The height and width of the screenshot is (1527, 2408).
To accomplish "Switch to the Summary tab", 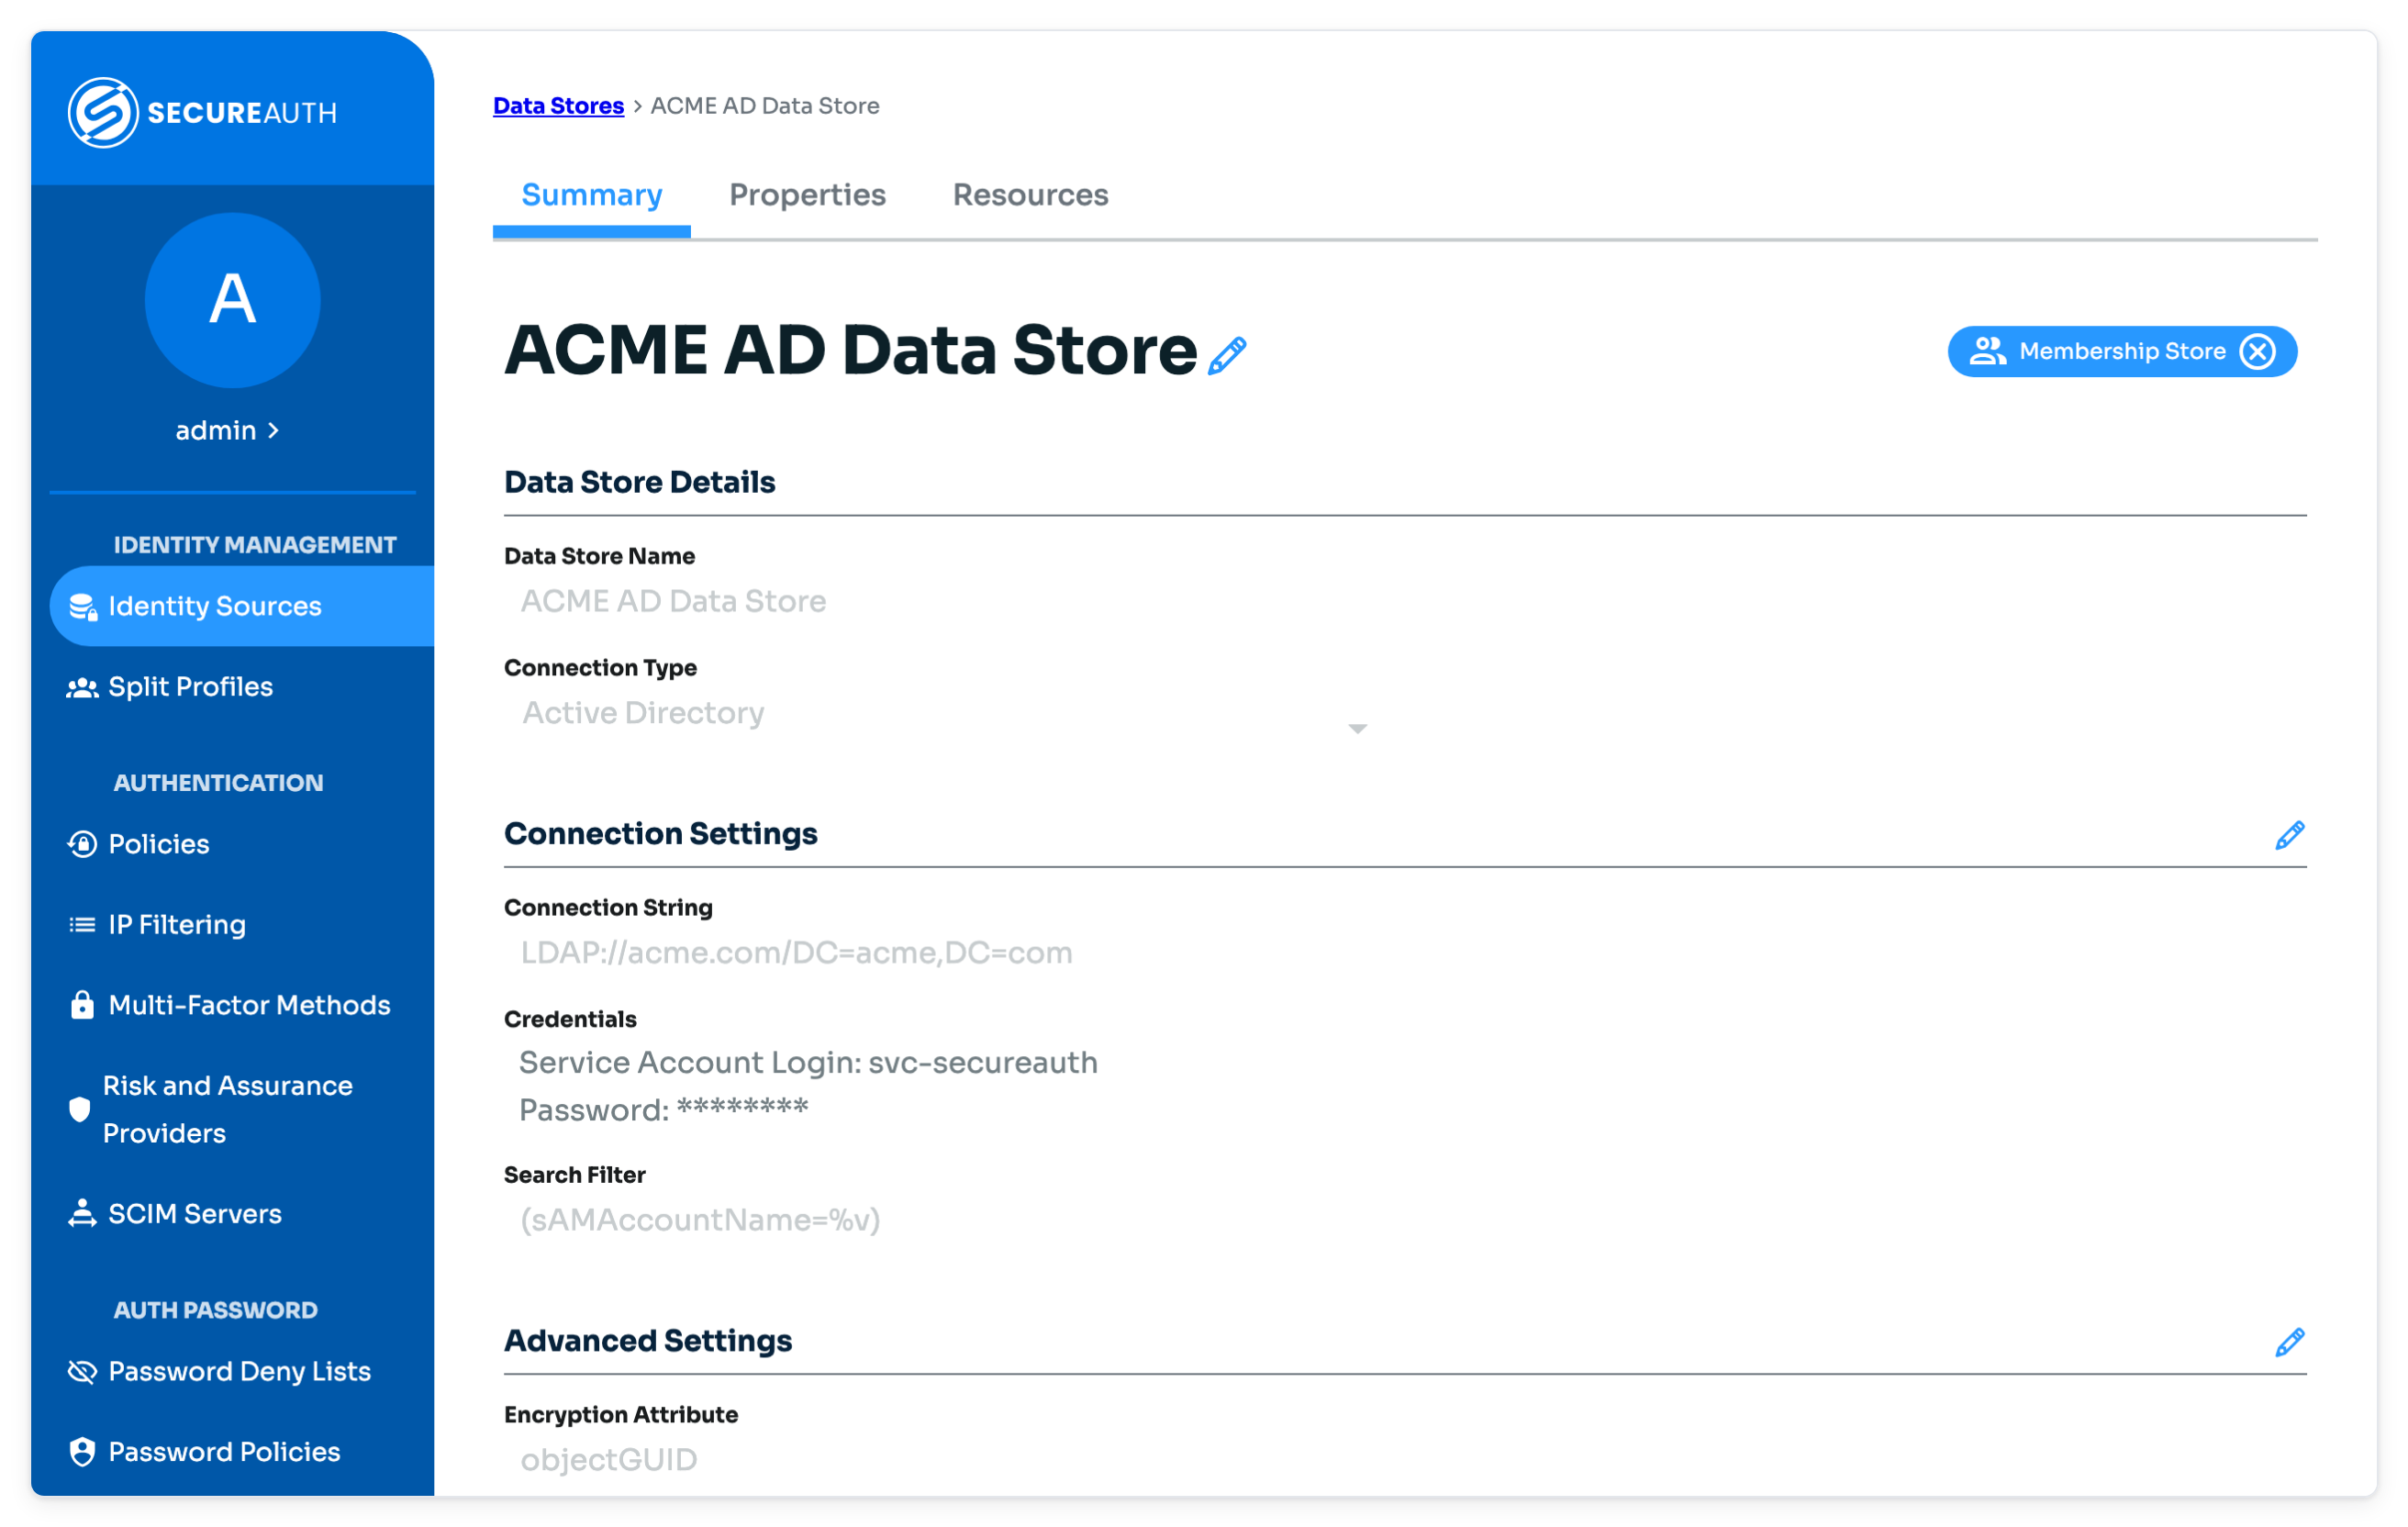I will tap(592, 195).
